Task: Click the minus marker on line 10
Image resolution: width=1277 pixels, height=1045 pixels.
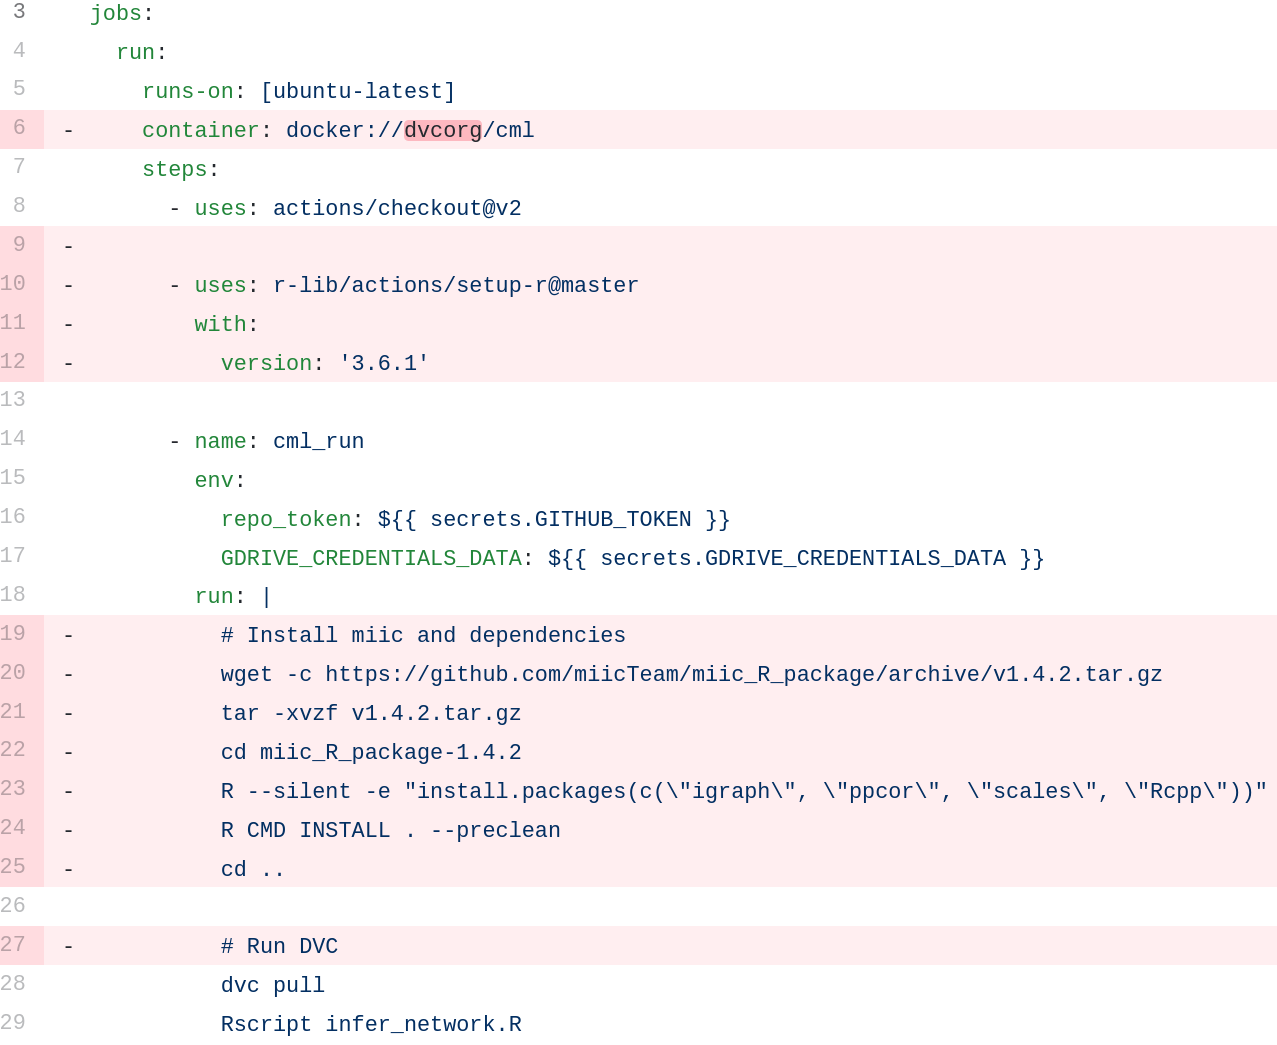Action: click(x=68, y=286)
